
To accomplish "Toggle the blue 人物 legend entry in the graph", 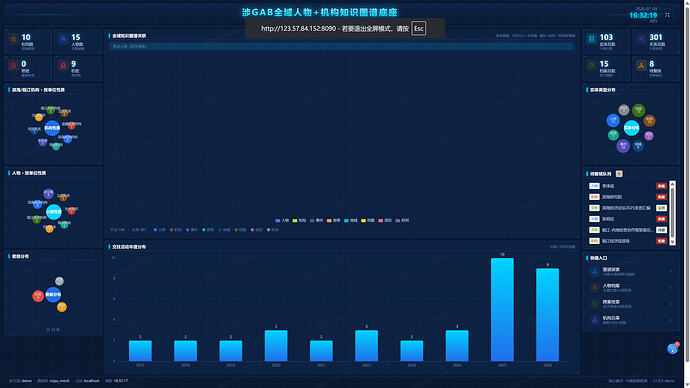I will click(282, 220).
